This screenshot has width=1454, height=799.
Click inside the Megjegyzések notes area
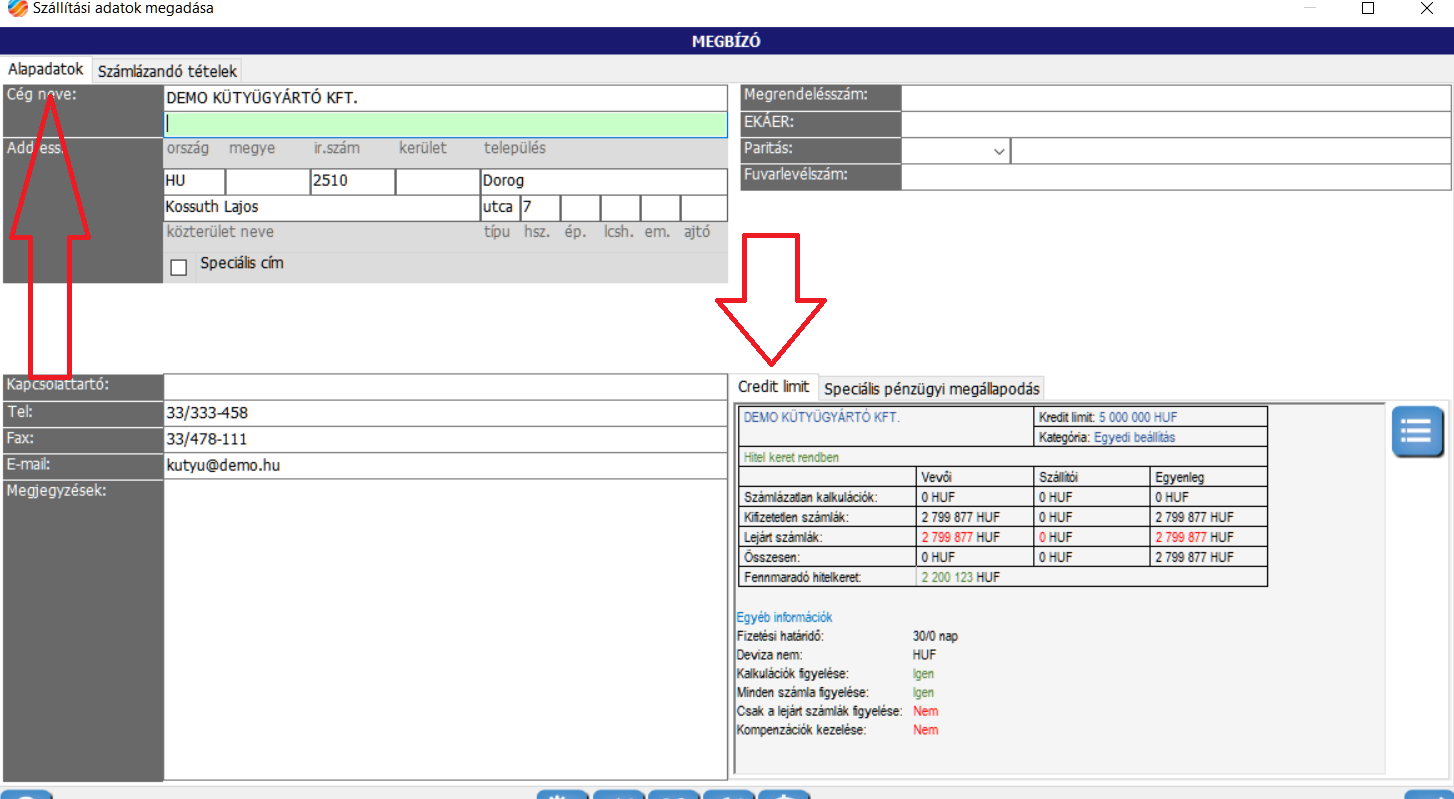(x=445, y=630)
